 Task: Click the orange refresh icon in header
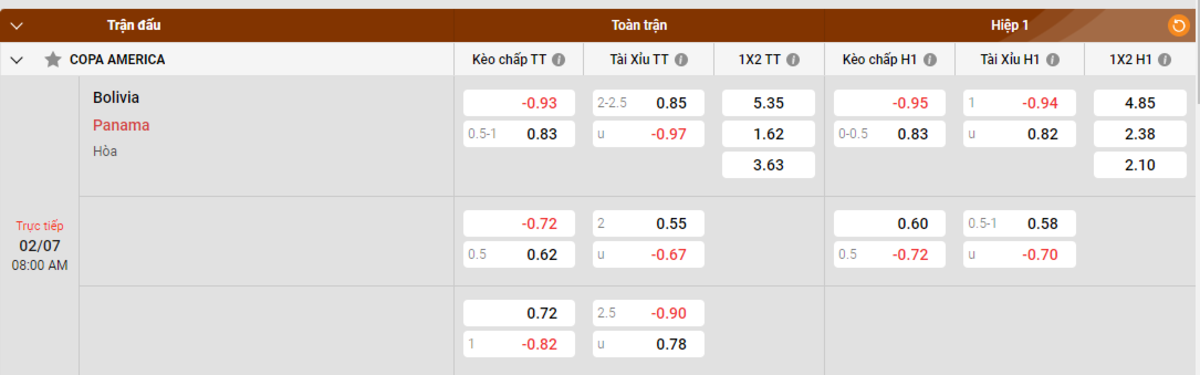[1178, 25]
